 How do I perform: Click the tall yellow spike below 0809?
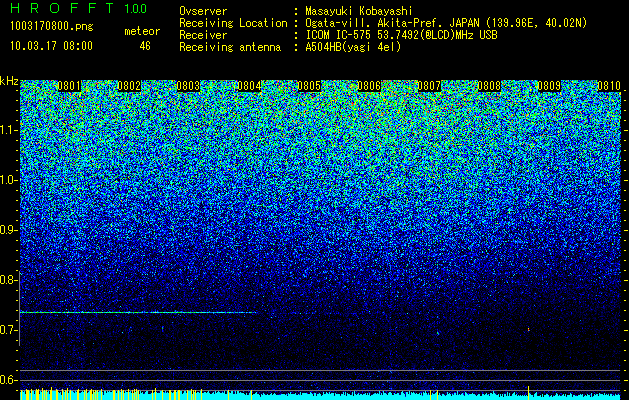pyautogui.click(x=529, y=392)
